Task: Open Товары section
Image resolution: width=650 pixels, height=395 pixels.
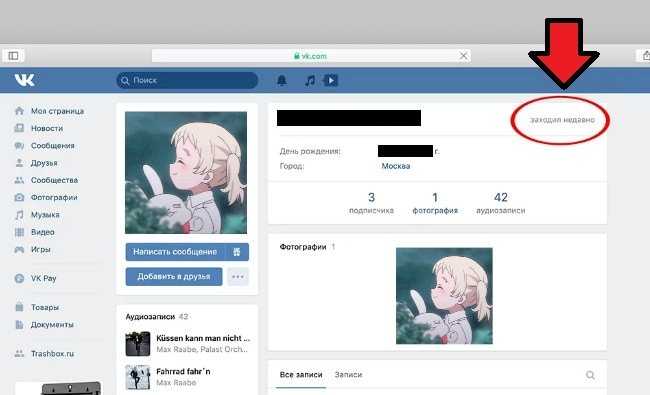Action: 45,308
